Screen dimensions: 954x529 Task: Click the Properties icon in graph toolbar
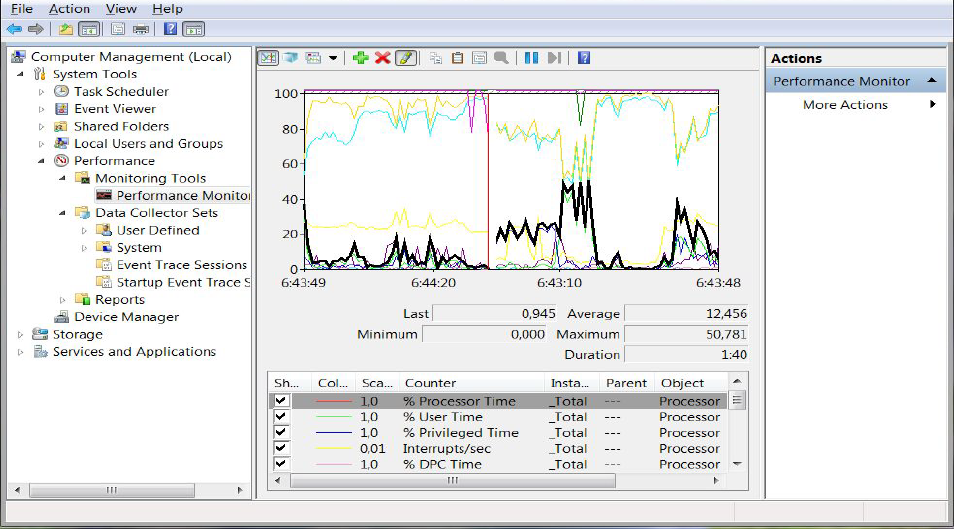tap(479, 58)
